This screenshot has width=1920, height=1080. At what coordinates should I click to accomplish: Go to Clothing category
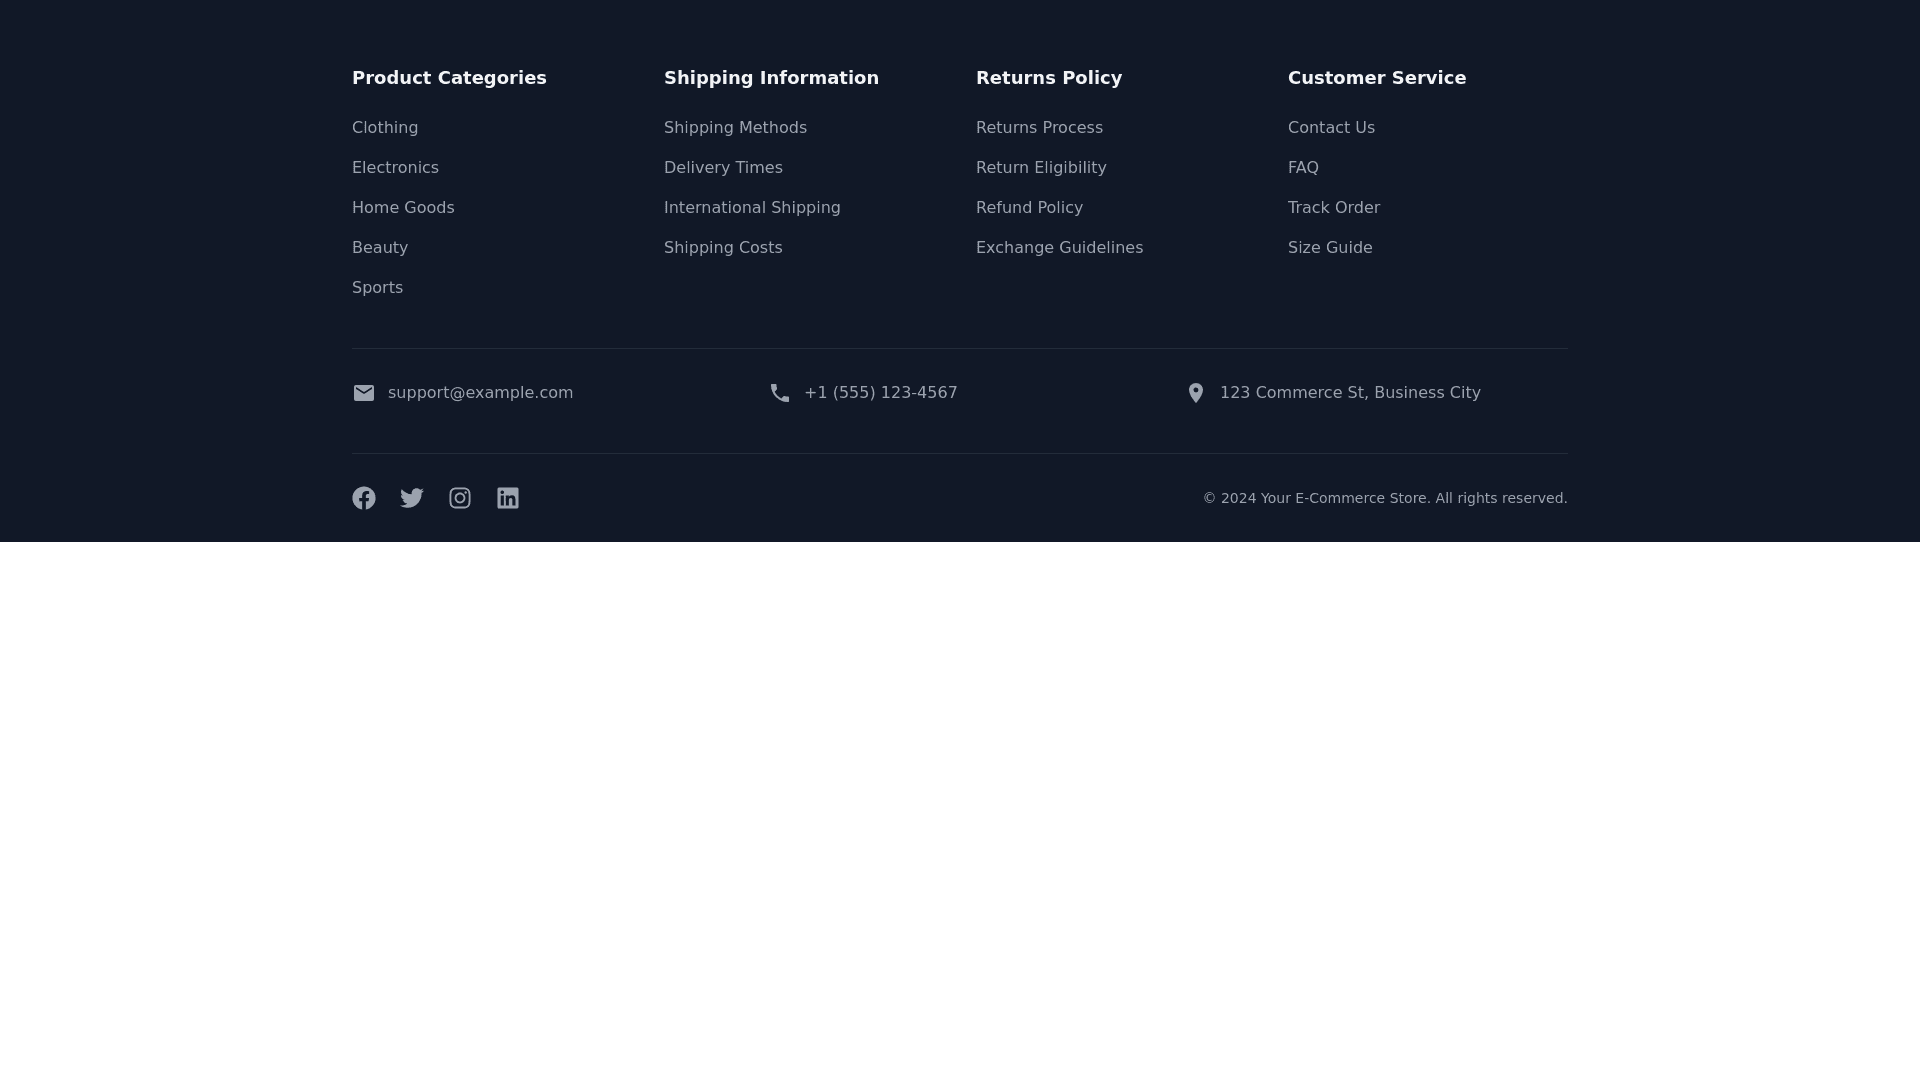click(385, 128)
